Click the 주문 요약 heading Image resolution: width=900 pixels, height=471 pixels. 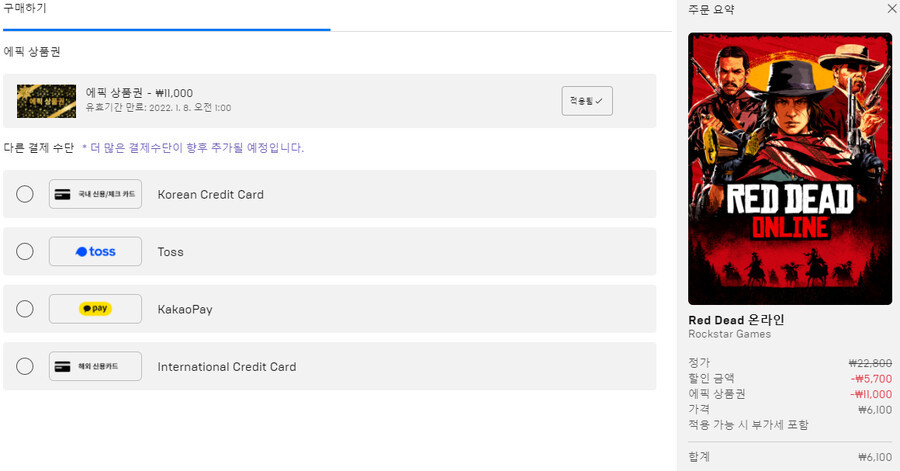coord(711,9)
